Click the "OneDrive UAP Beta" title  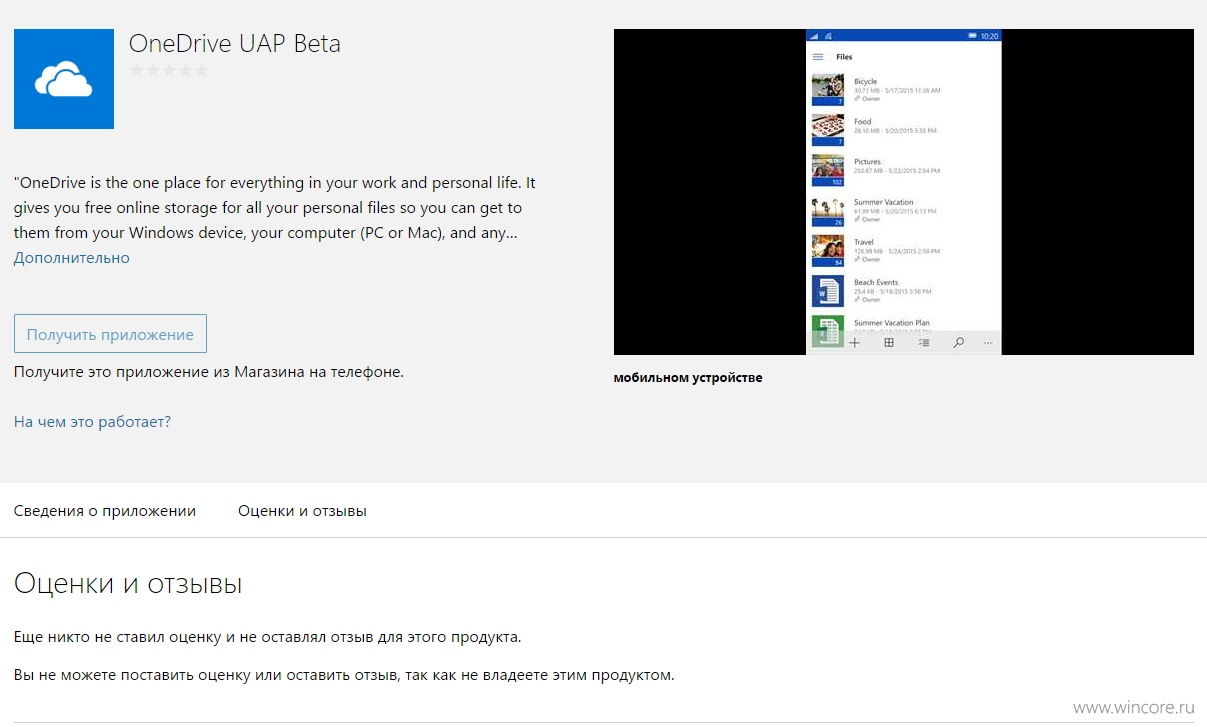[x=235, y=44]
